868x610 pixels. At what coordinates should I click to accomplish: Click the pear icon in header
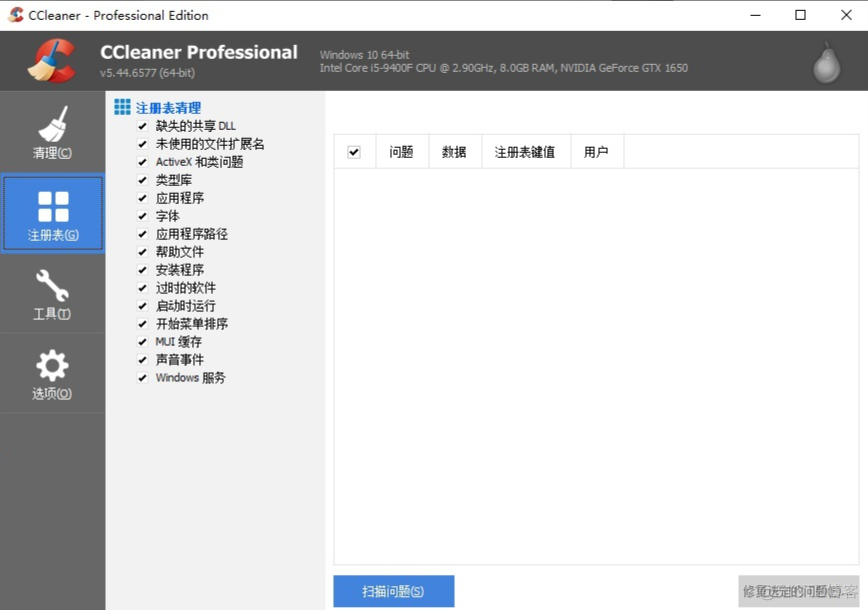pos(826,62)
